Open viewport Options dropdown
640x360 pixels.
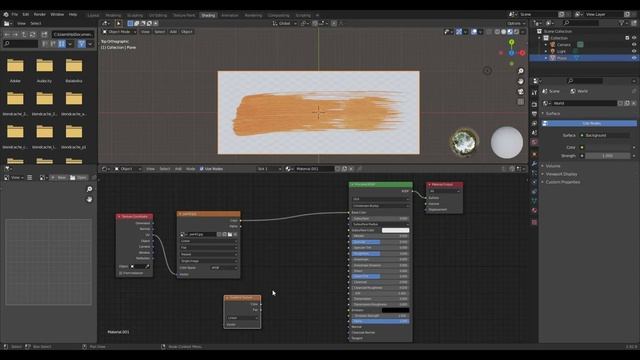(x=516, y=23)
